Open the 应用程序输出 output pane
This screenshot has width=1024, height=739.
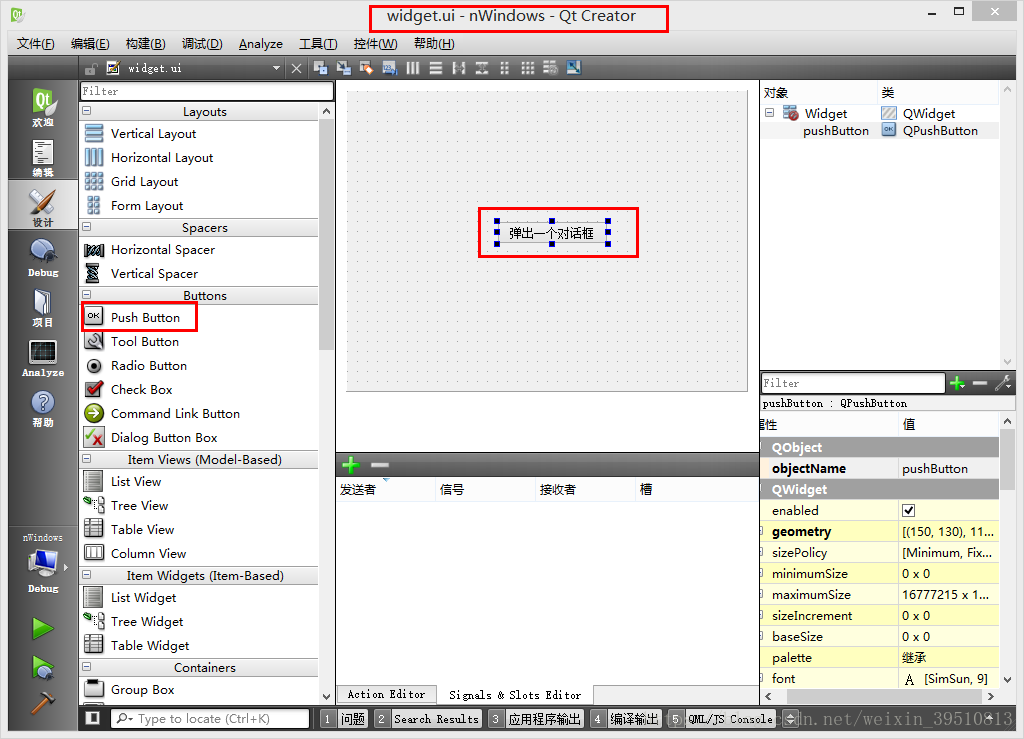(x=536, y=719)
